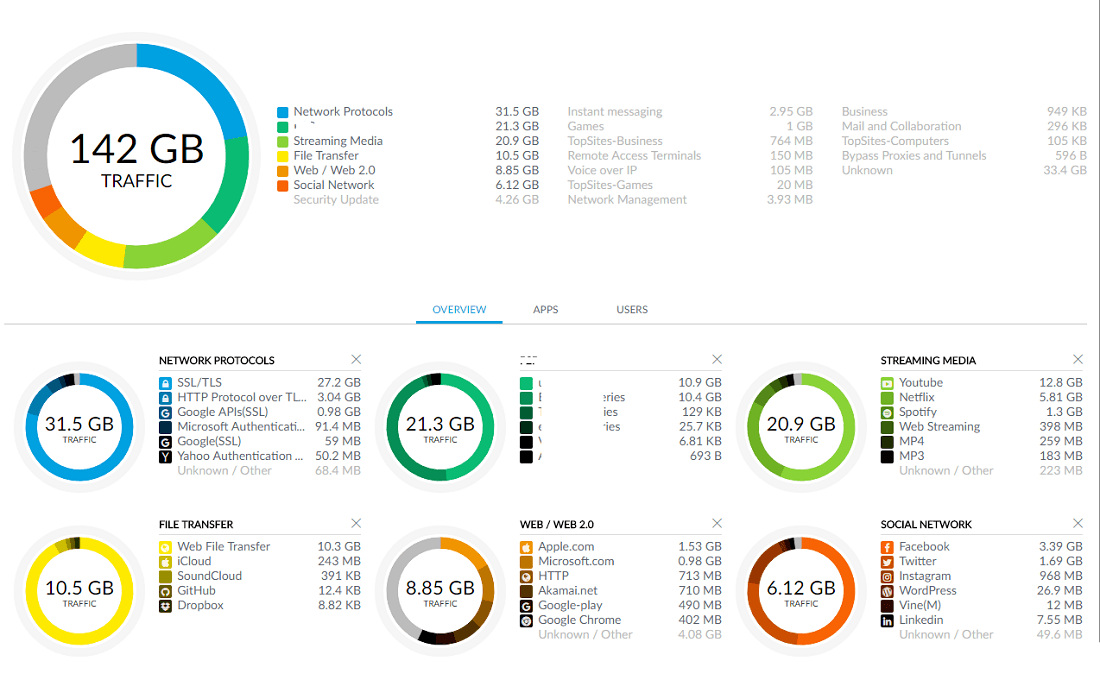Click the MP3 icon
The width and height of the screenshot is (1100, 680).
pyautogui.click(x=887, y=457)
